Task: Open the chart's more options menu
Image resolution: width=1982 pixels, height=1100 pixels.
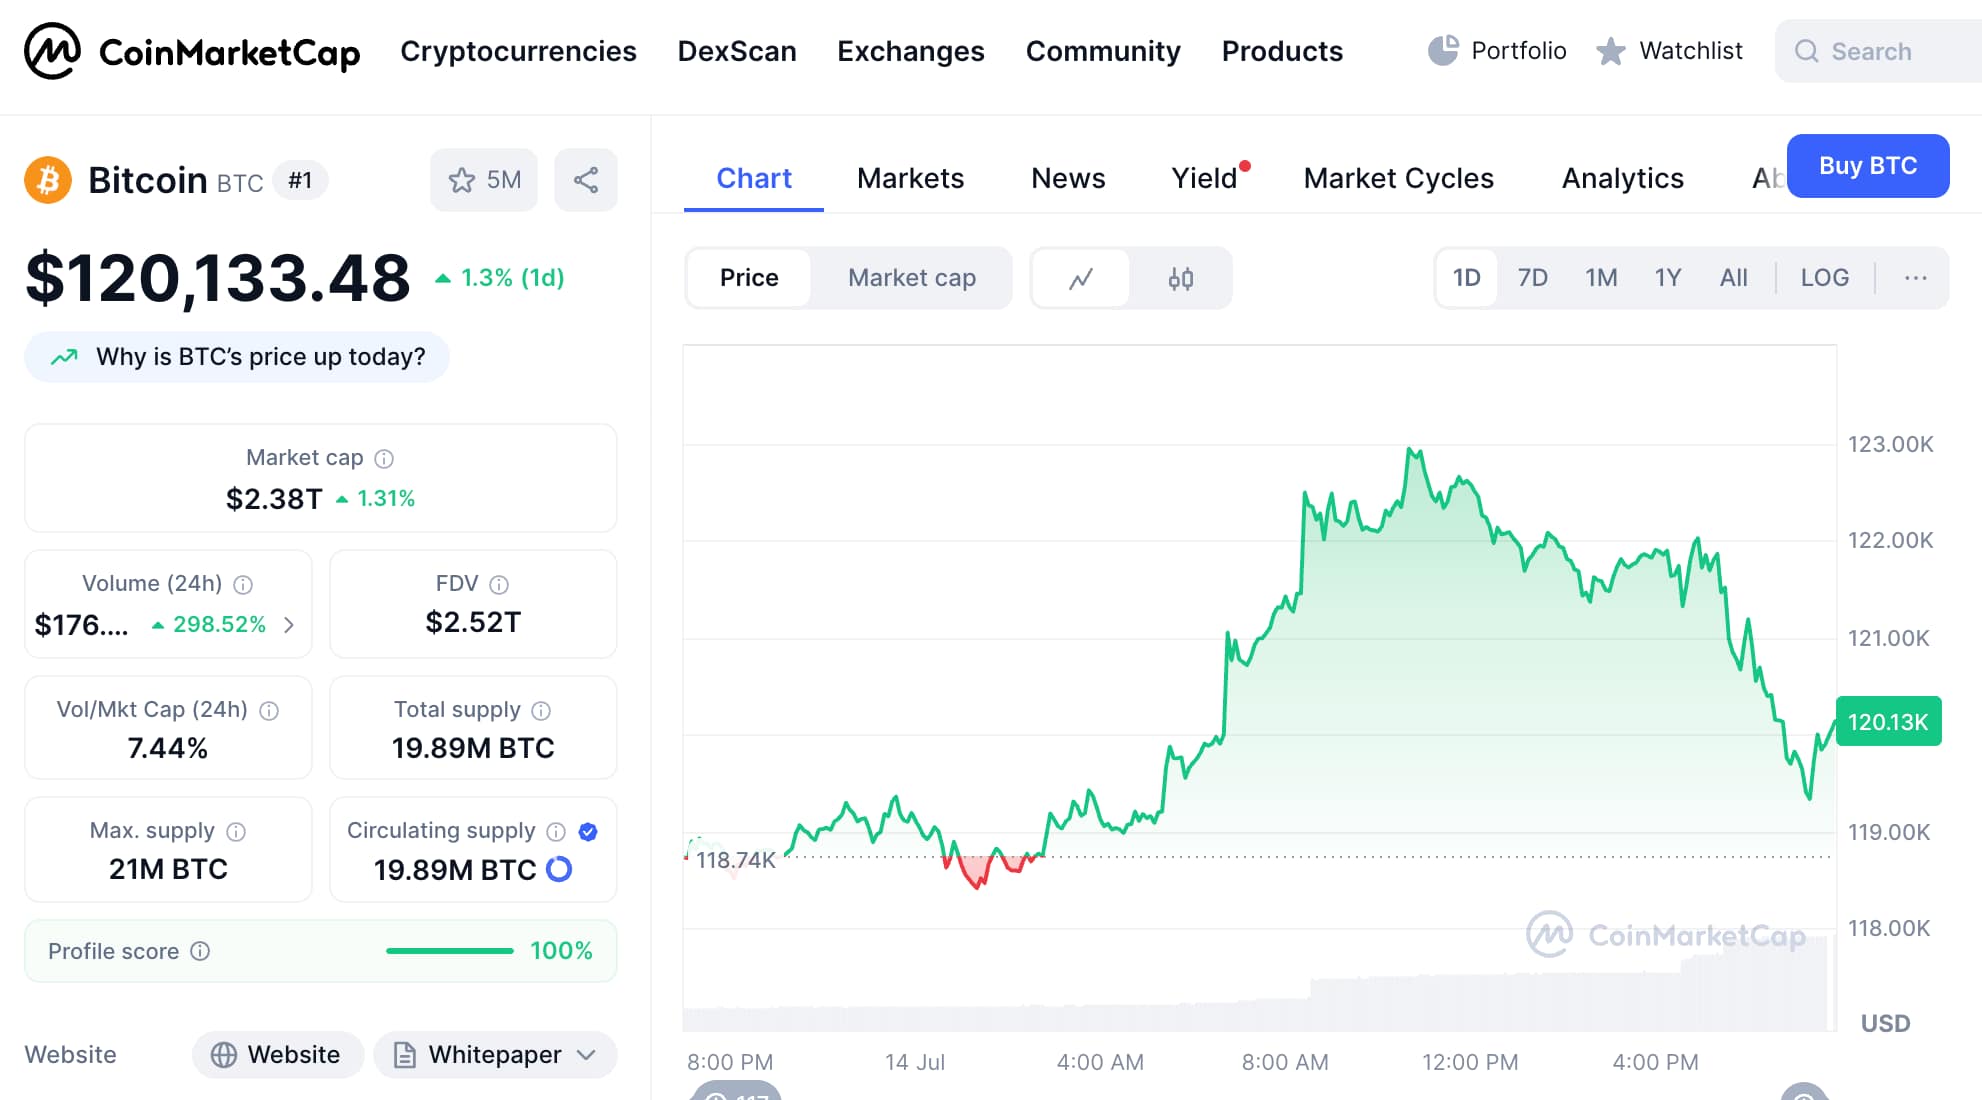Action: point(1915,278)
